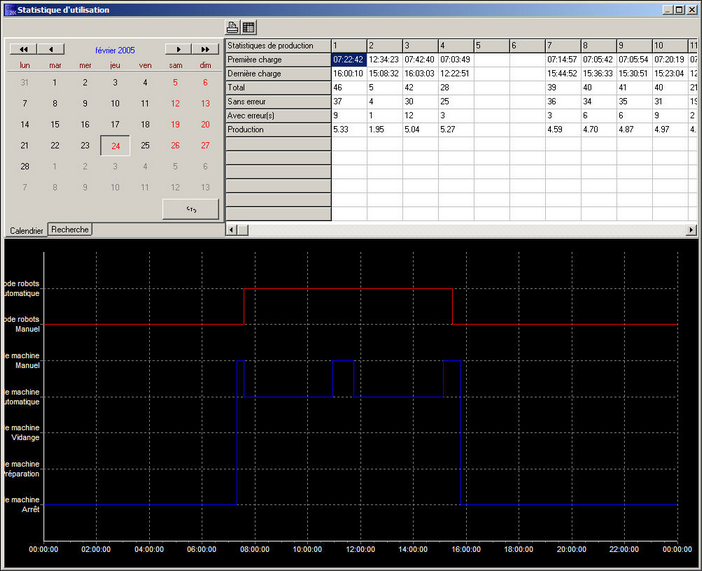Switch to the Calendrier tab
702x571 pixels.
click(x=26, y=231)
